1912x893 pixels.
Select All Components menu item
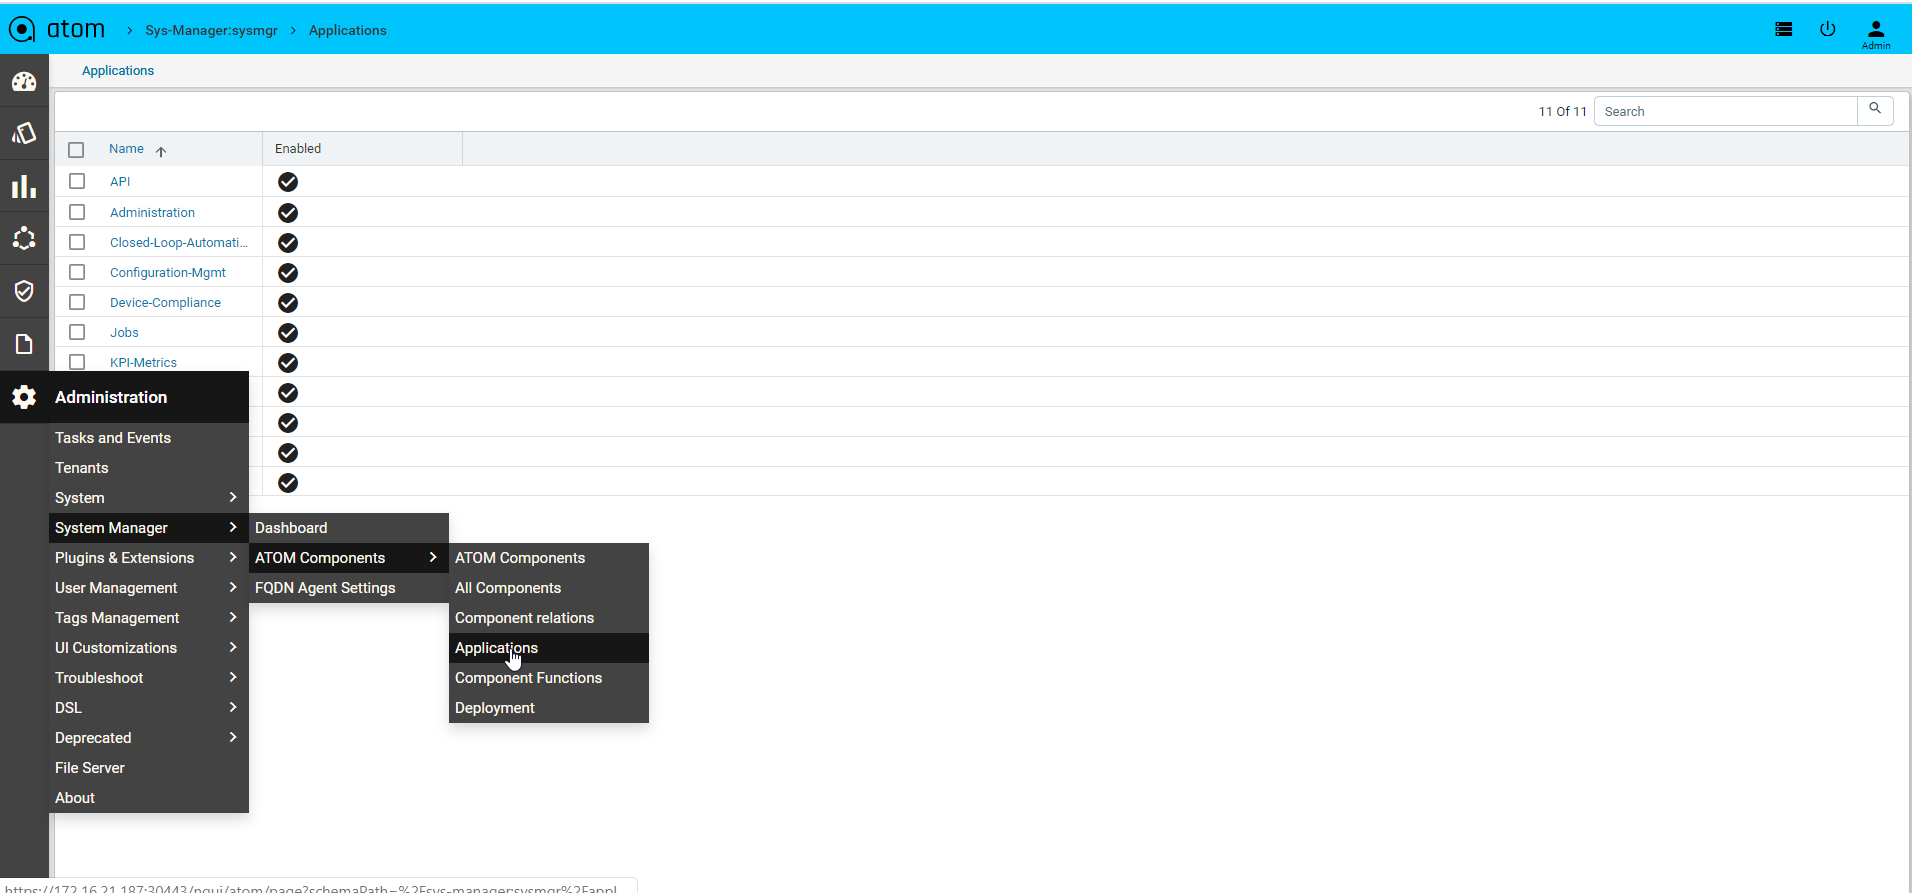coord(548,588)
